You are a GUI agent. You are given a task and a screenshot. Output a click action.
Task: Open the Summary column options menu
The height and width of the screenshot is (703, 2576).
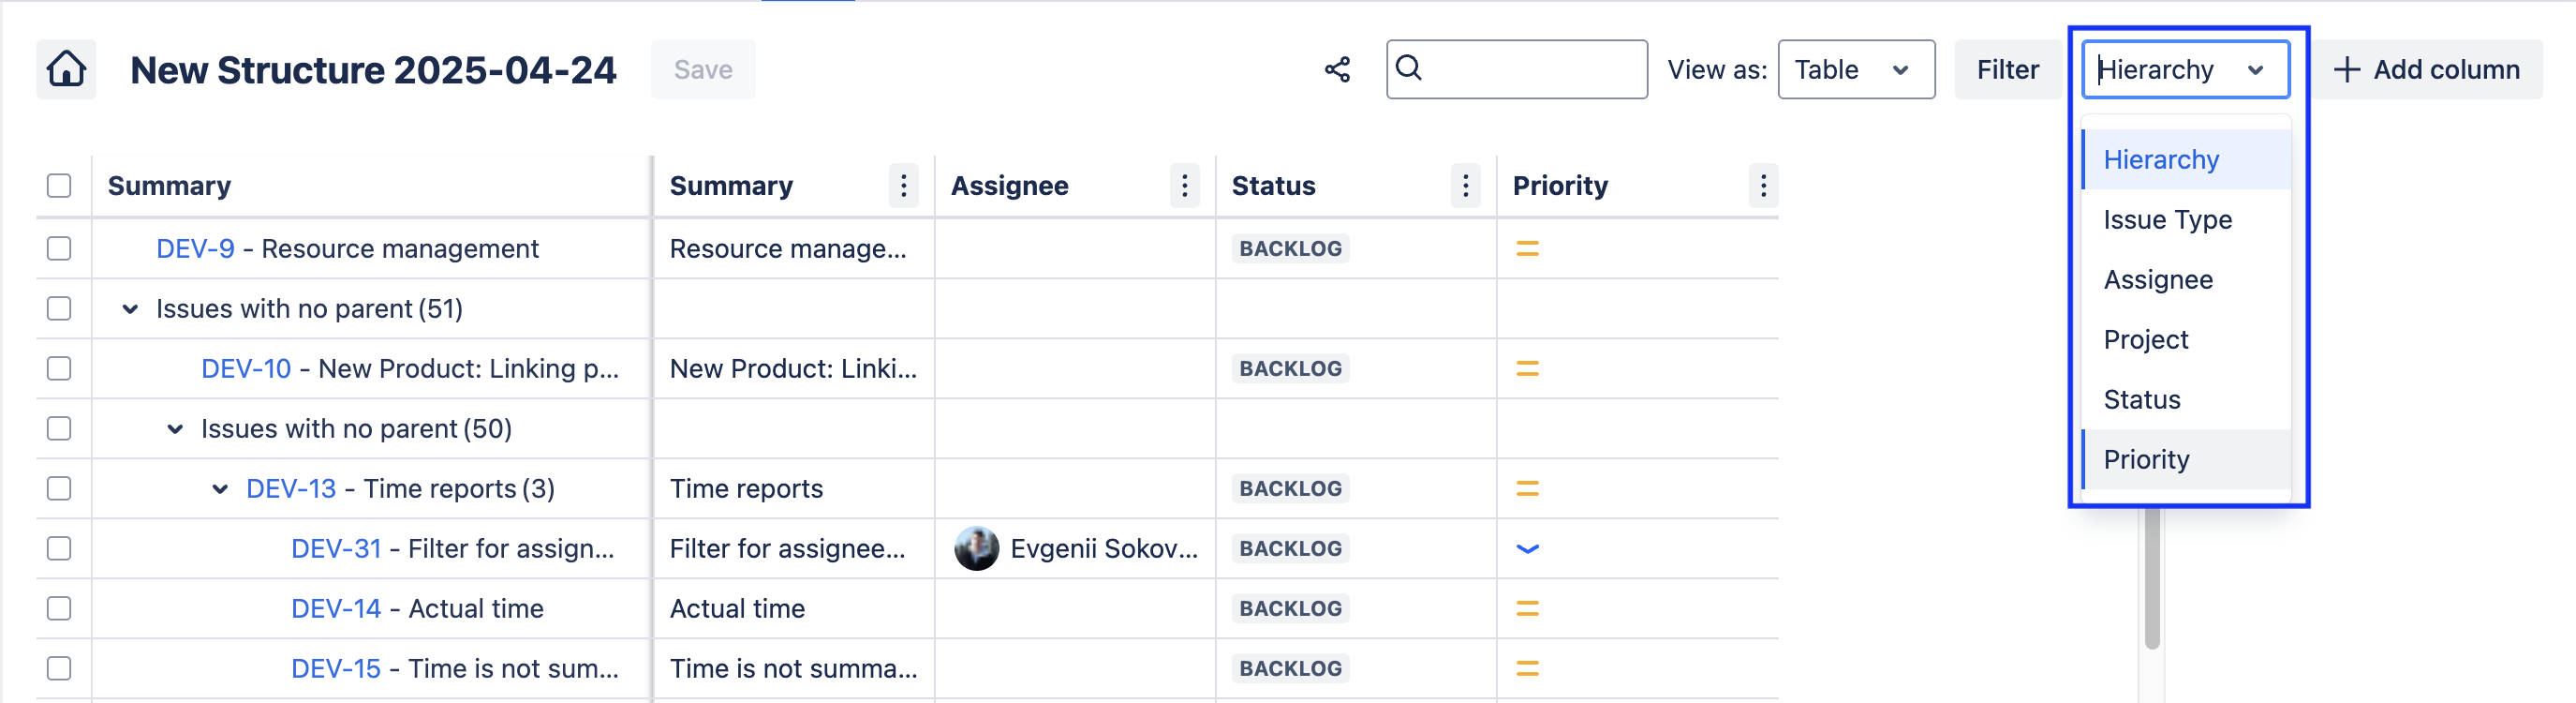pos(903,186)
